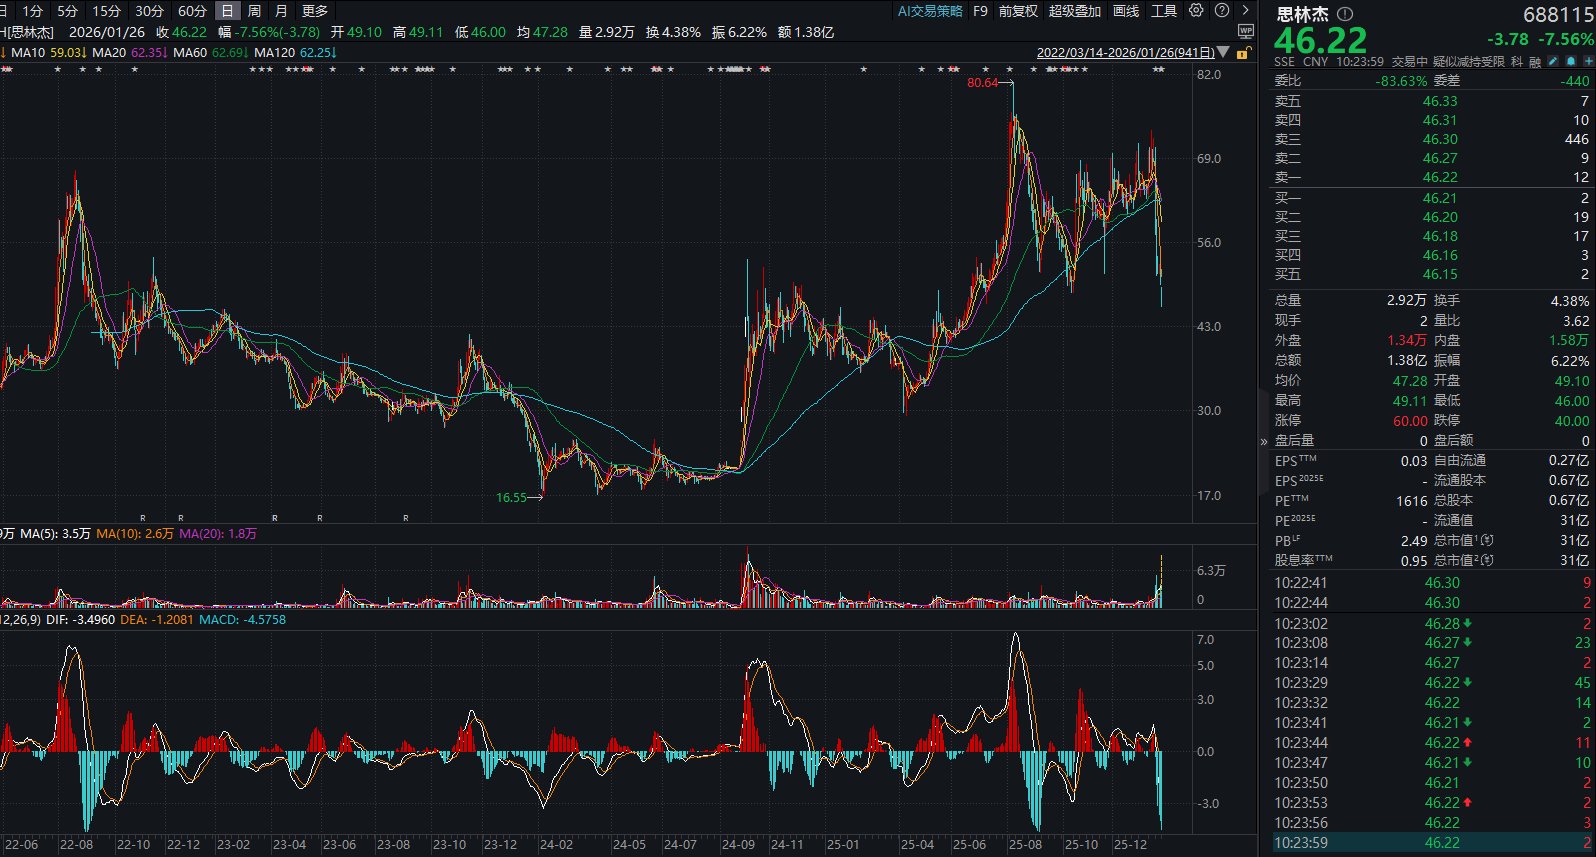Collapse side panel with double chevron
This screenshot has width=1596, height=857.
point(1264,441)
